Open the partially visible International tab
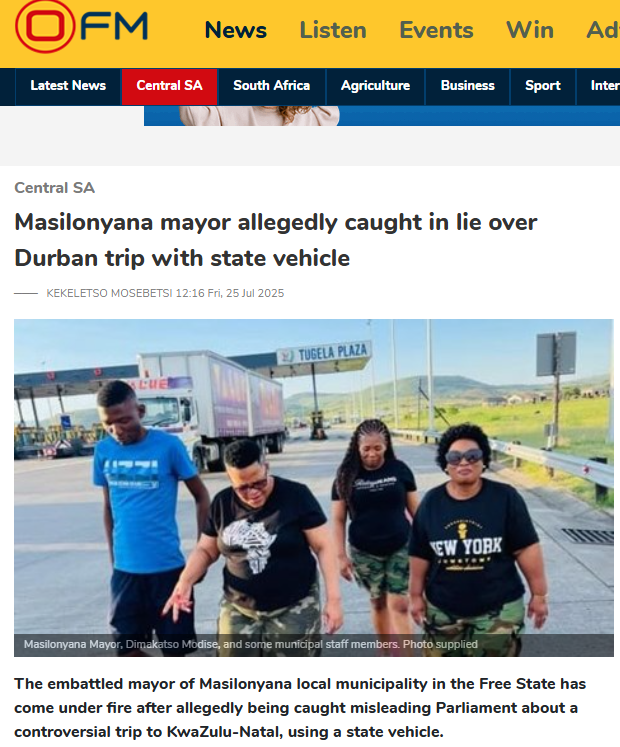 tap(599, 86)
